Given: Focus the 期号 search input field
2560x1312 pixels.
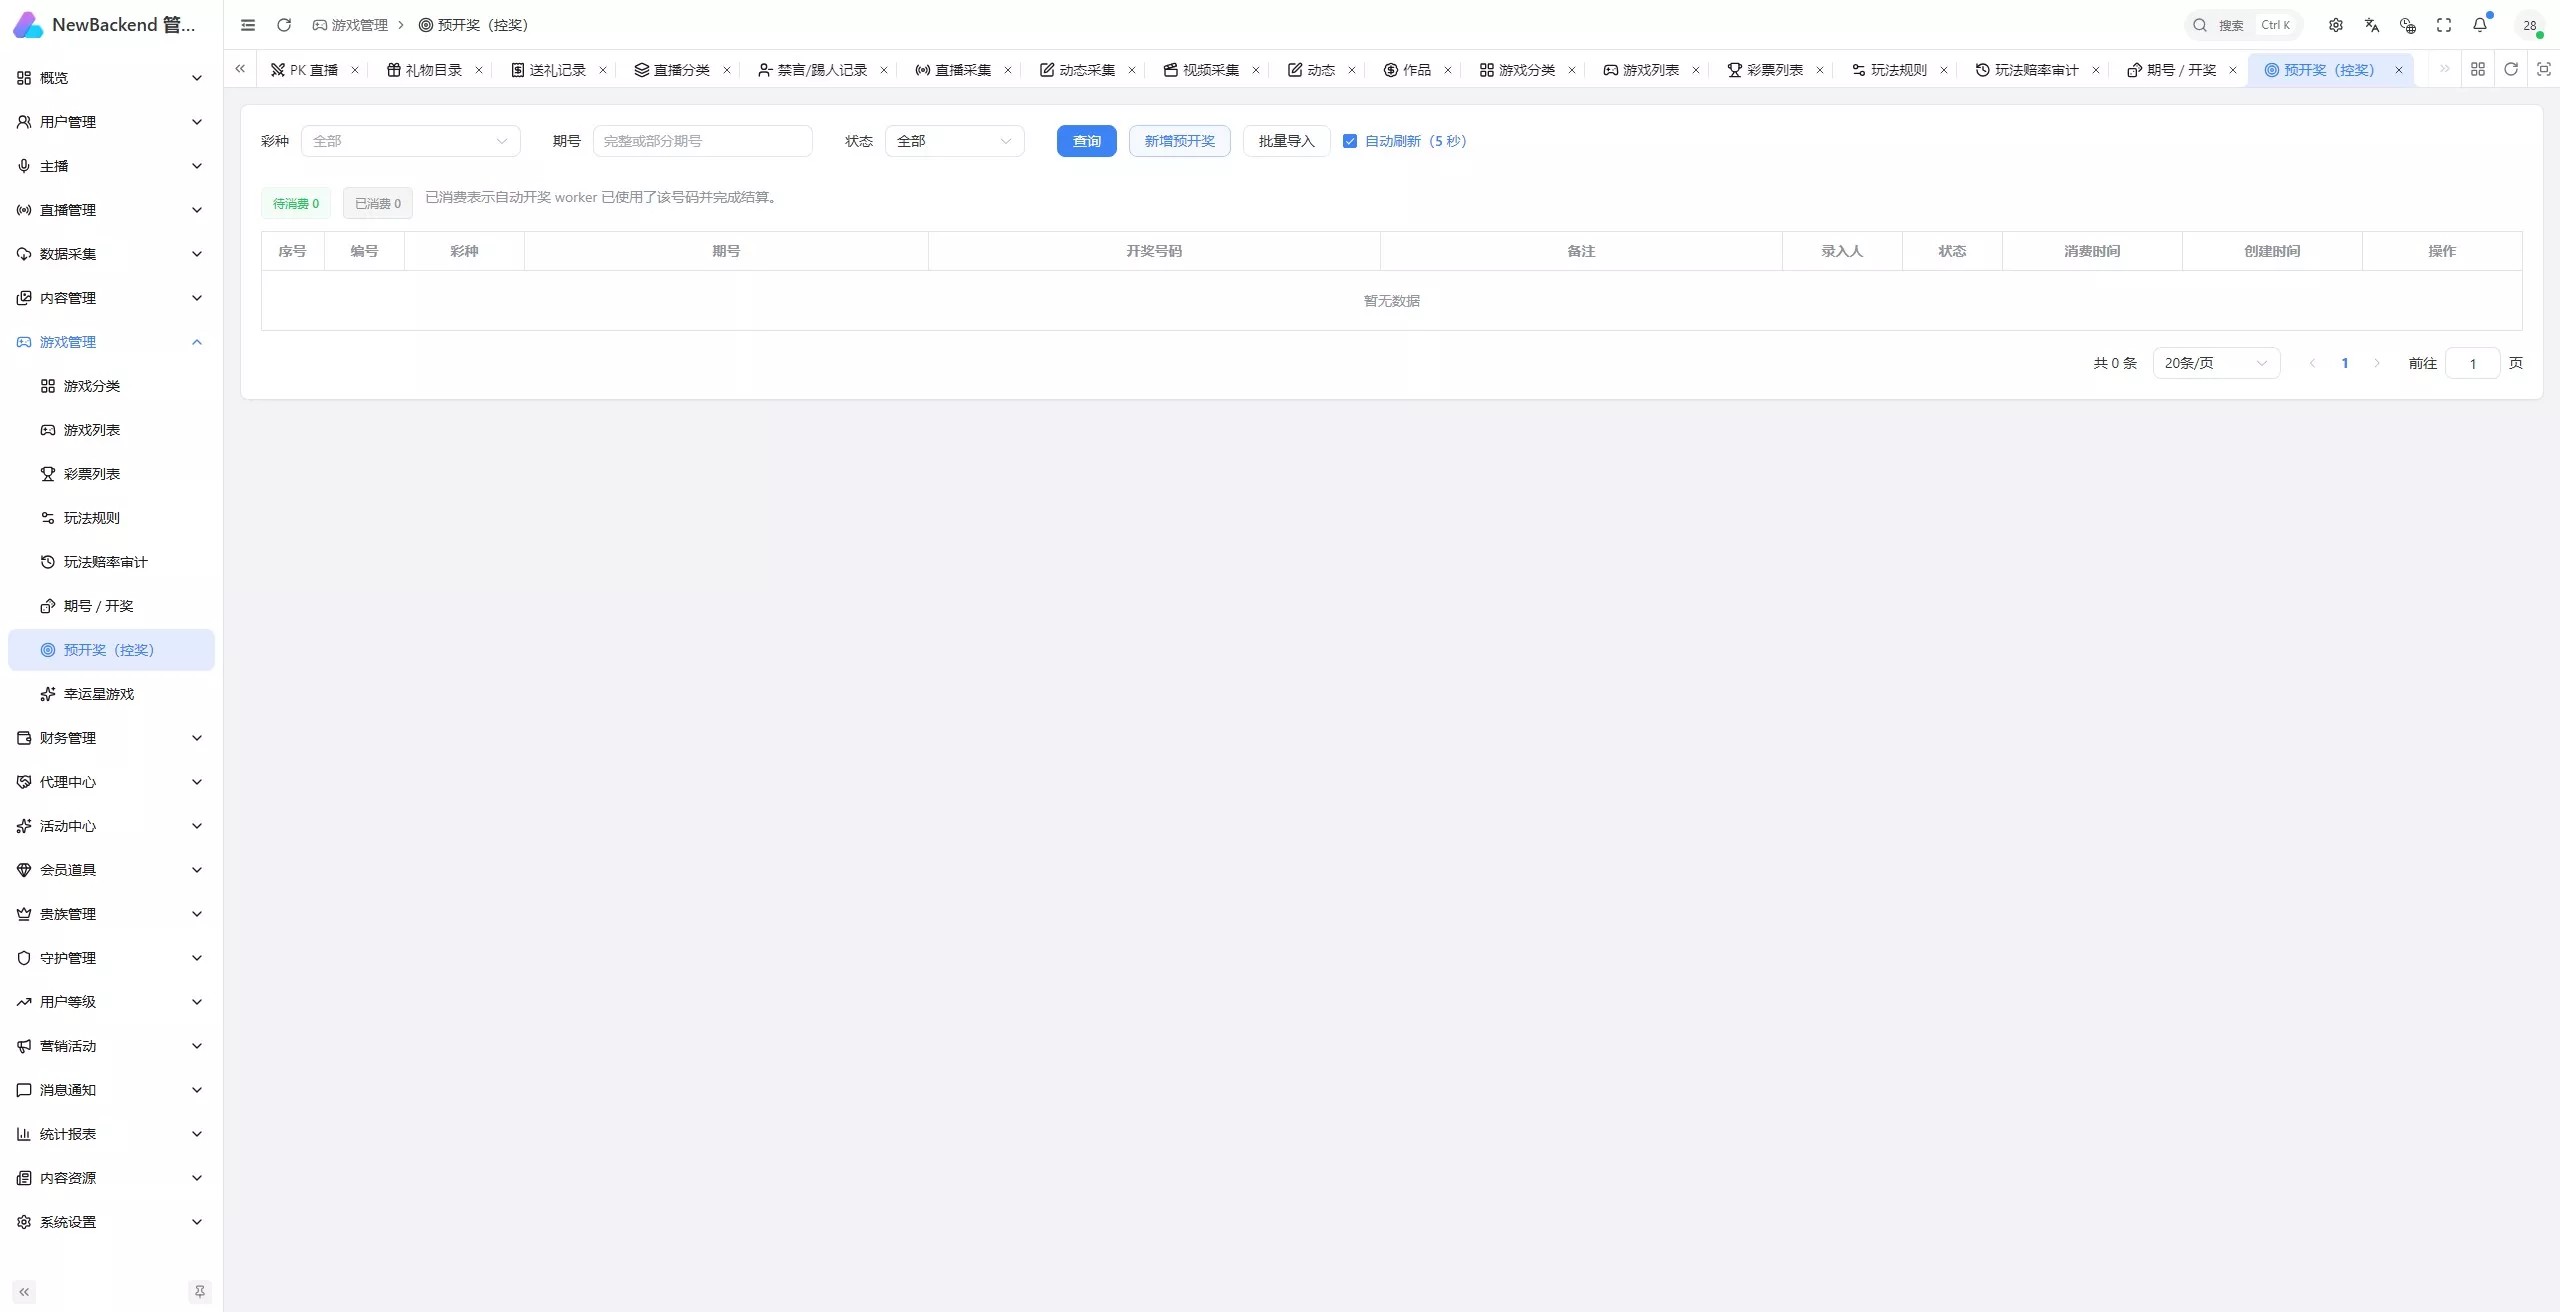Looking at the screenshot, I should pos(703,141).
